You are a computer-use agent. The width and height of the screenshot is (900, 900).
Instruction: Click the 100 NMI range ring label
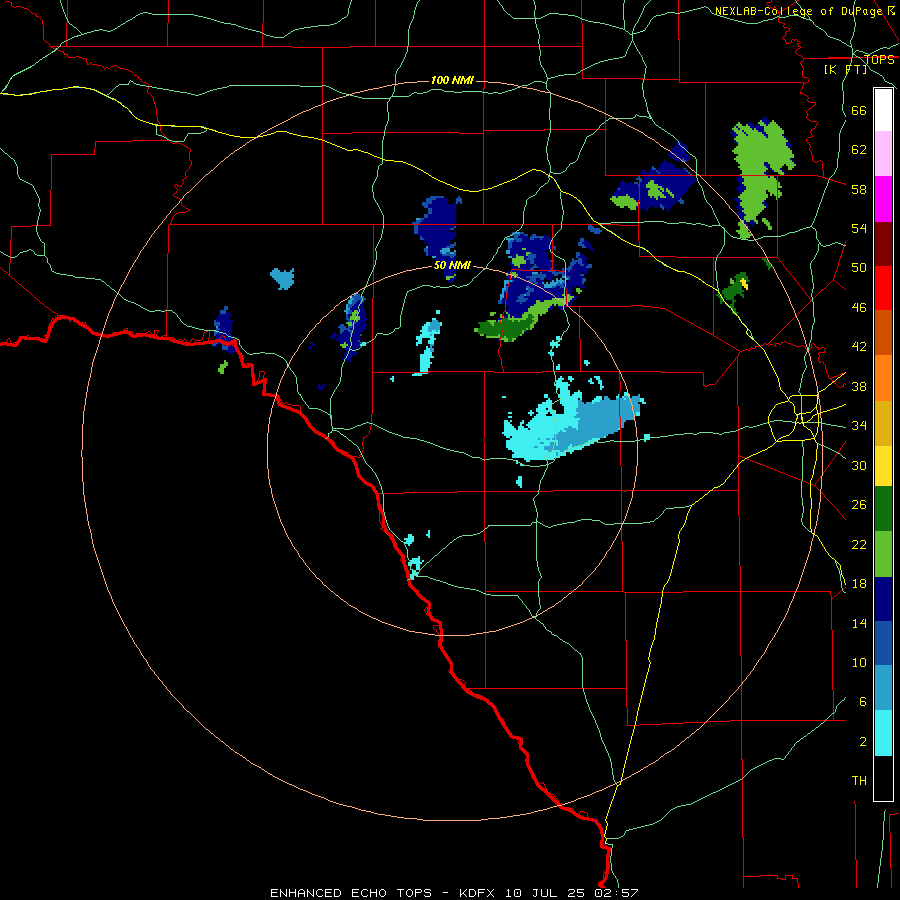(452, 80)
